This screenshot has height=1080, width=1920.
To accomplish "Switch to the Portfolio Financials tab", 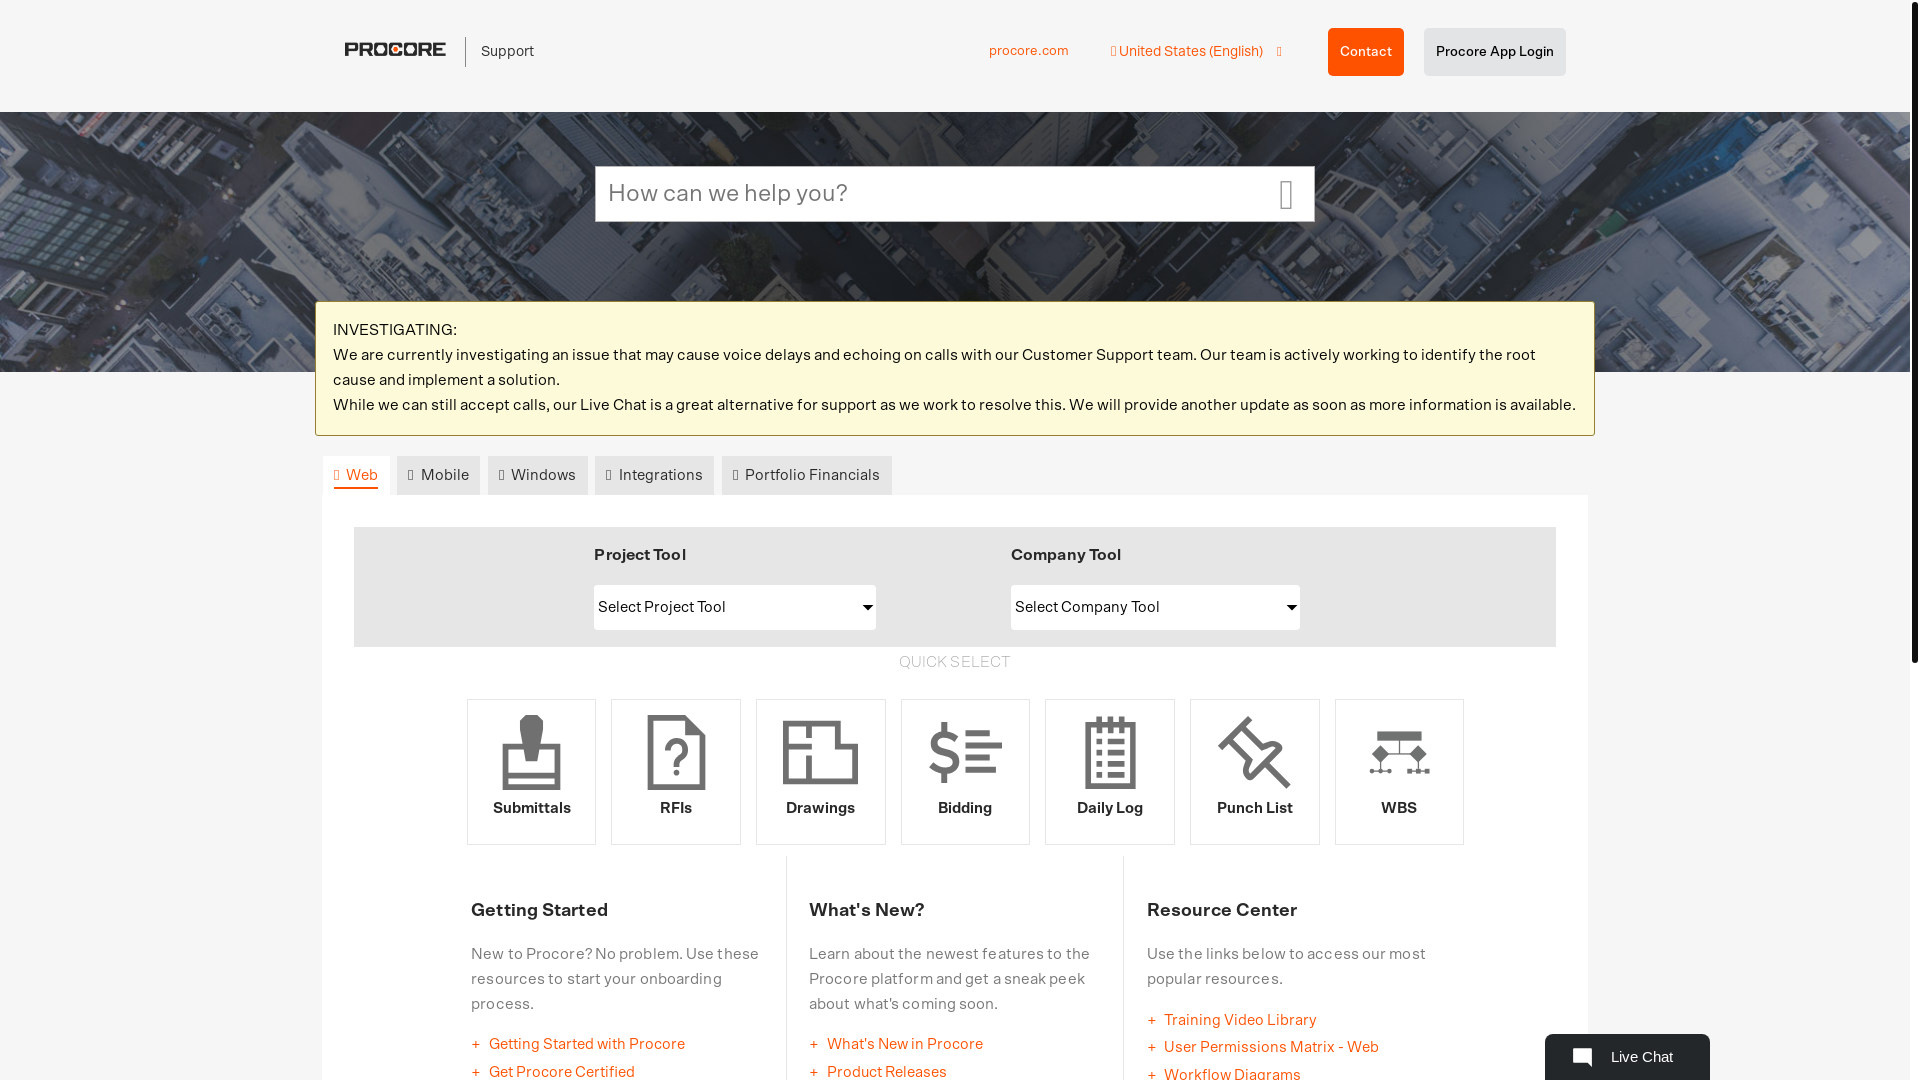I will pyautogui.click(x=807, y=475).
